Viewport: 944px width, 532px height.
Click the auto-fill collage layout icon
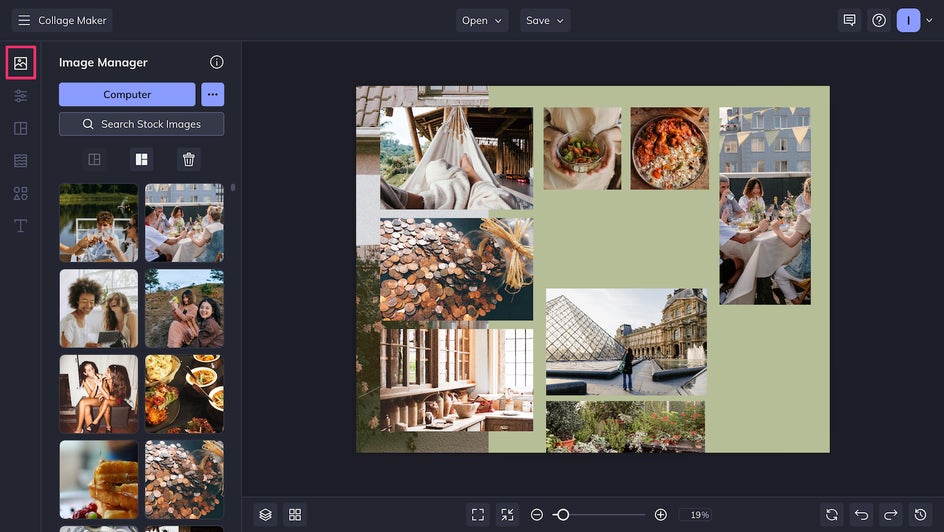pyautogui.click(x=95, y=159)
